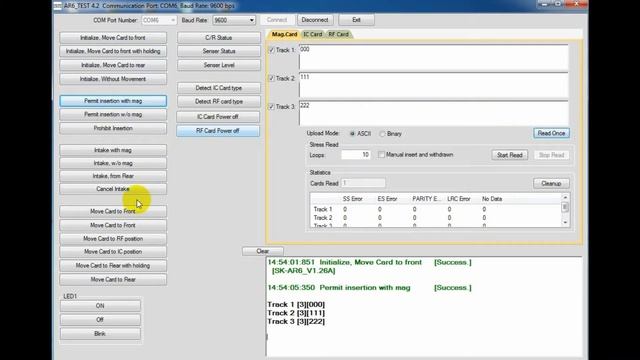The image size is (640, 360).
Task: Click the Stop Read button
Action: [x=551, y=155]
